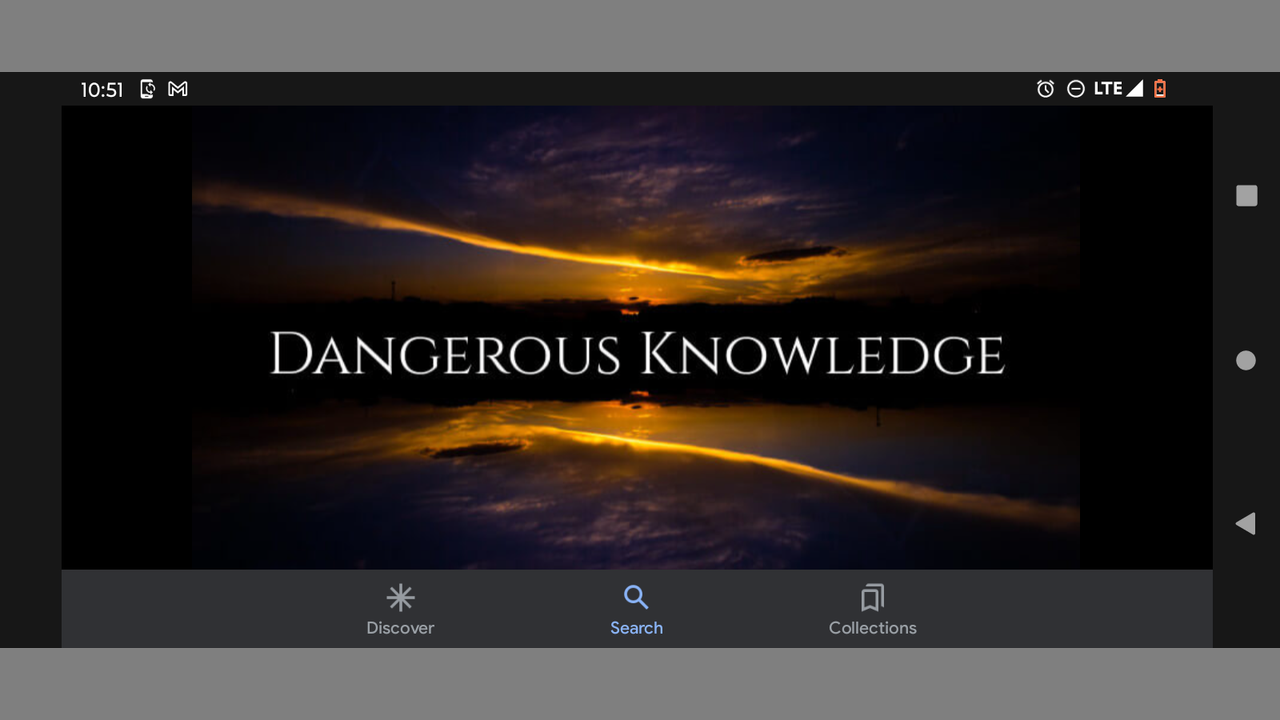Tap the alarm clock status icon
This screenshot has height=720, width=1280.
click(1045, 89)
